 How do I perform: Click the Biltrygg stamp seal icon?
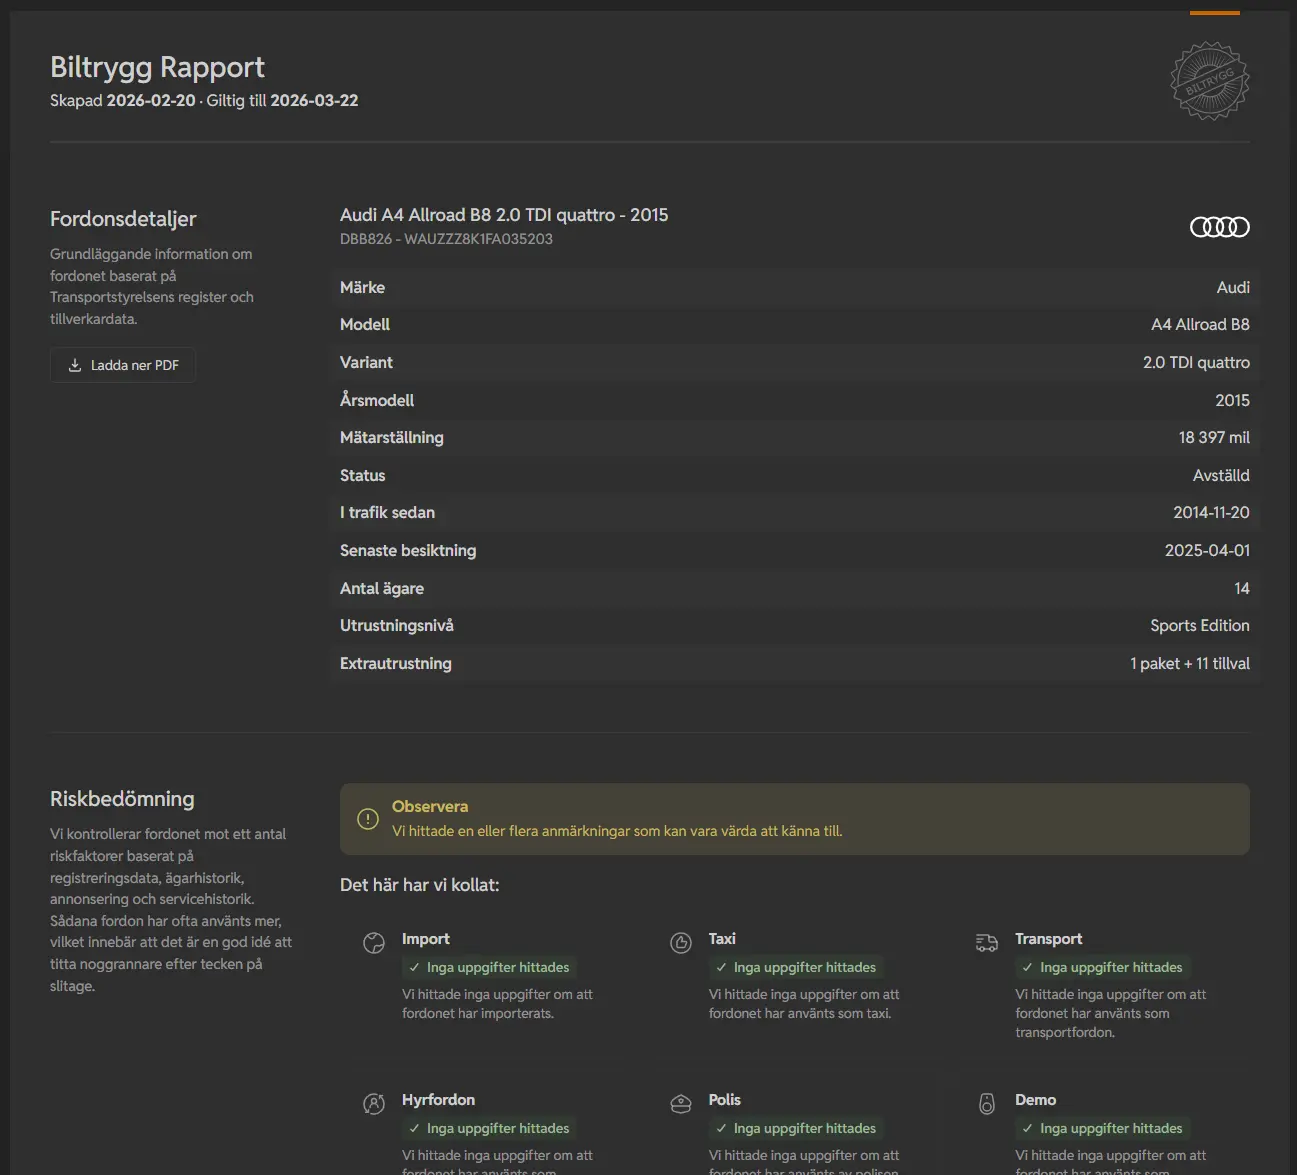(1210, 81)
